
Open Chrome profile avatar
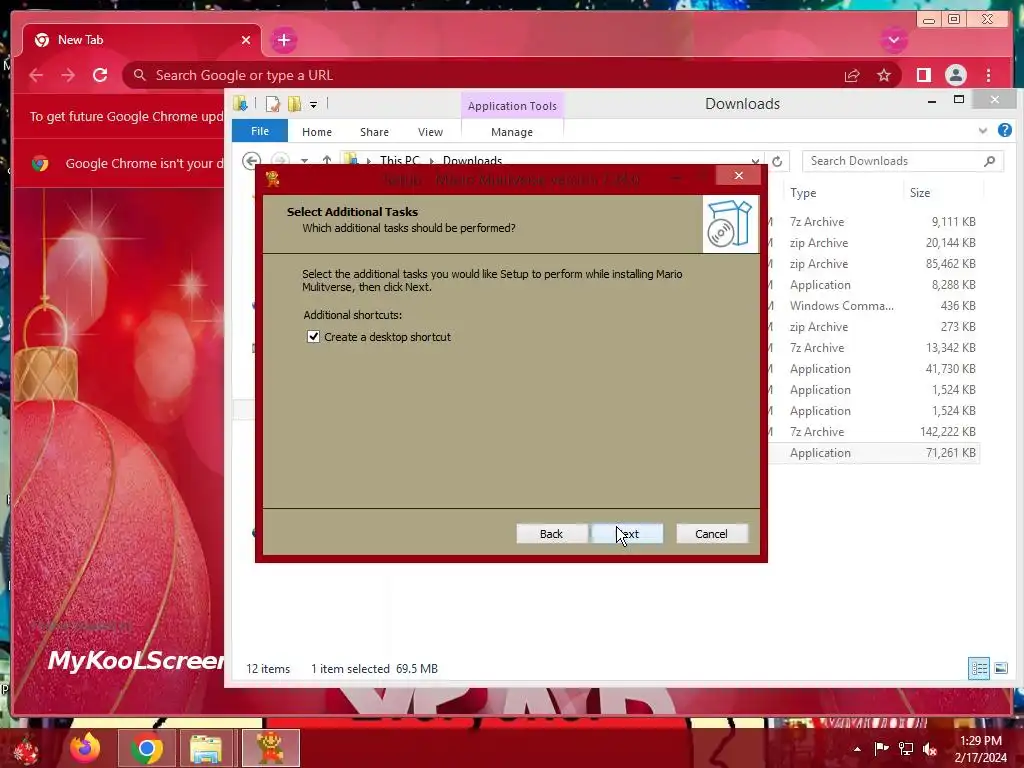pyautogui.click(x=955, y=75)
